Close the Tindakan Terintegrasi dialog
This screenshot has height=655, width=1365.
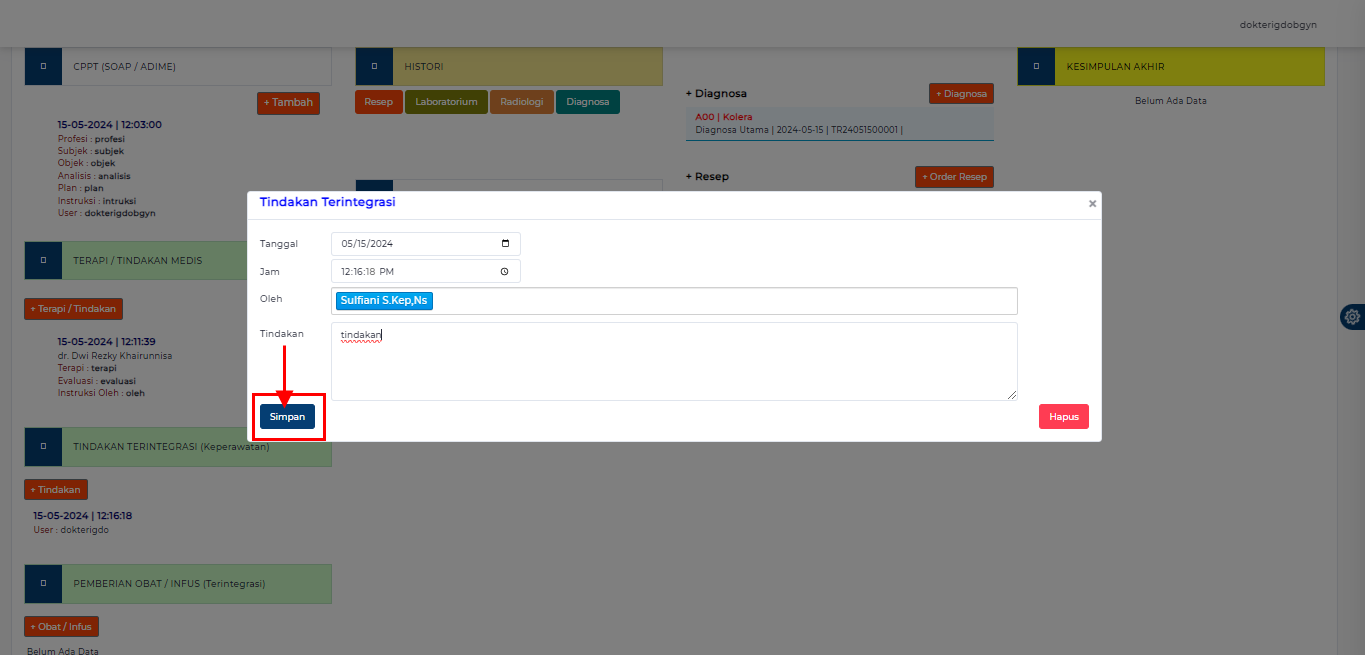pyautogui.click(x=1091, y=203)
